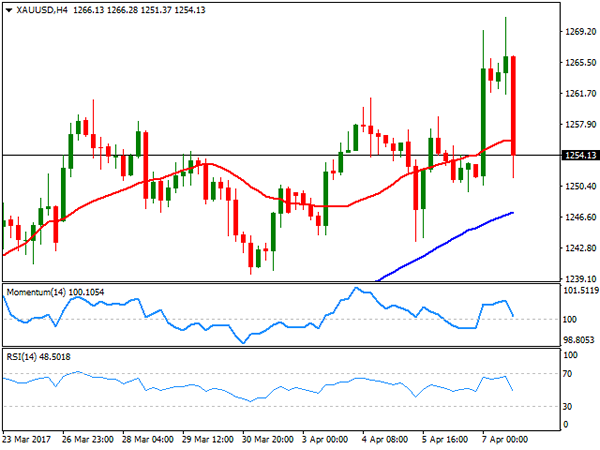Click price scale value 1242.80

(580, 248)
